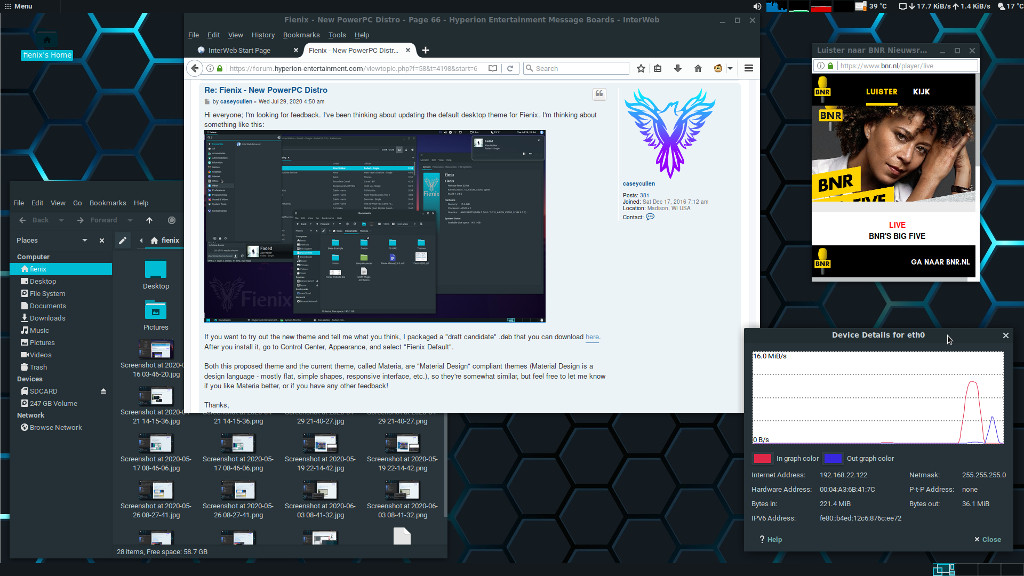
Task: Click GA NAAR BNR.NL banner
Action: (940, 262)
